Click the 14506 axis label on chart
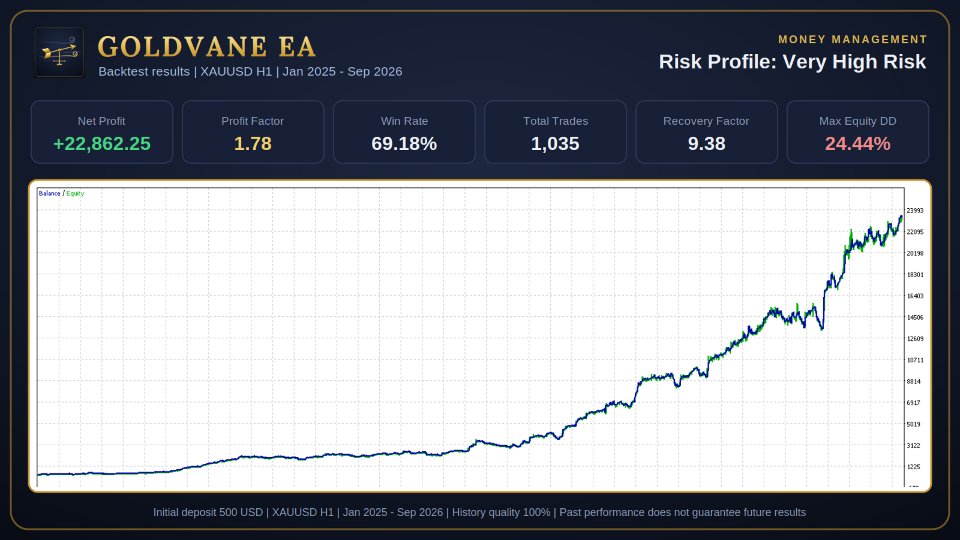This screenshot has height=540, width=960. (915, 318)
